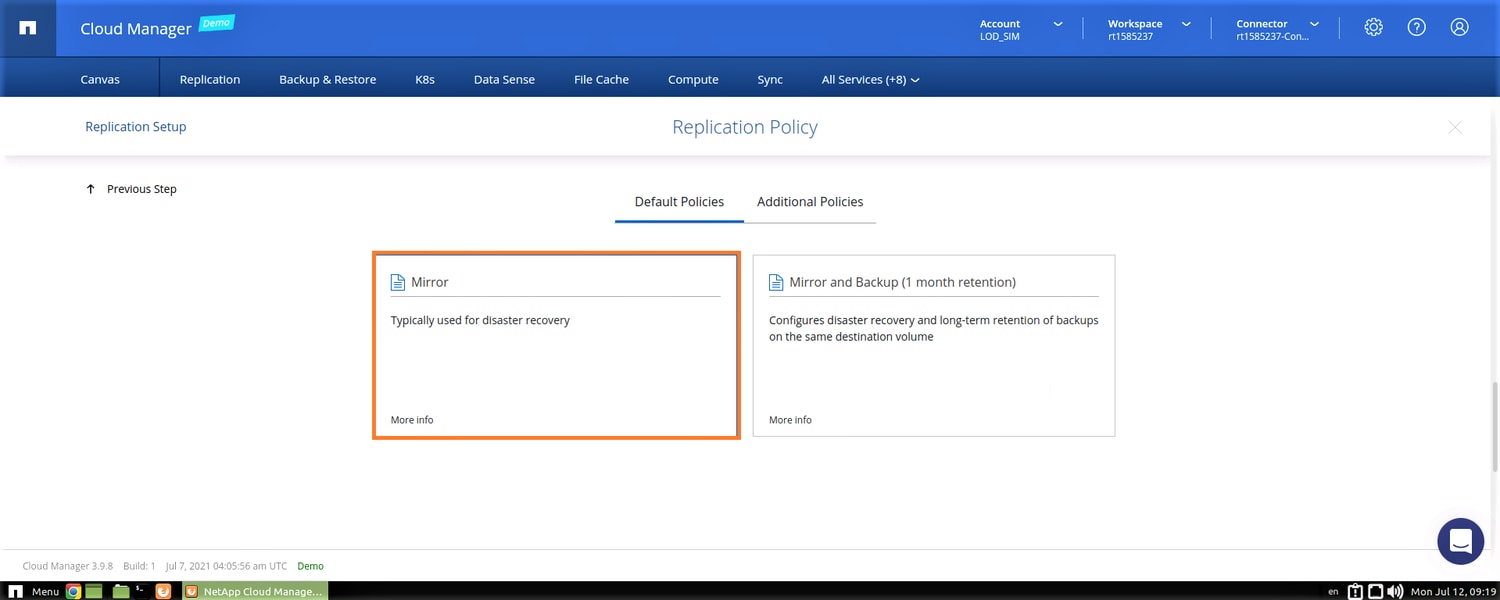Open the Settings gear icon
Image resolution: width=1500 pixels, height=600 pixels.
click(1373, 28)
